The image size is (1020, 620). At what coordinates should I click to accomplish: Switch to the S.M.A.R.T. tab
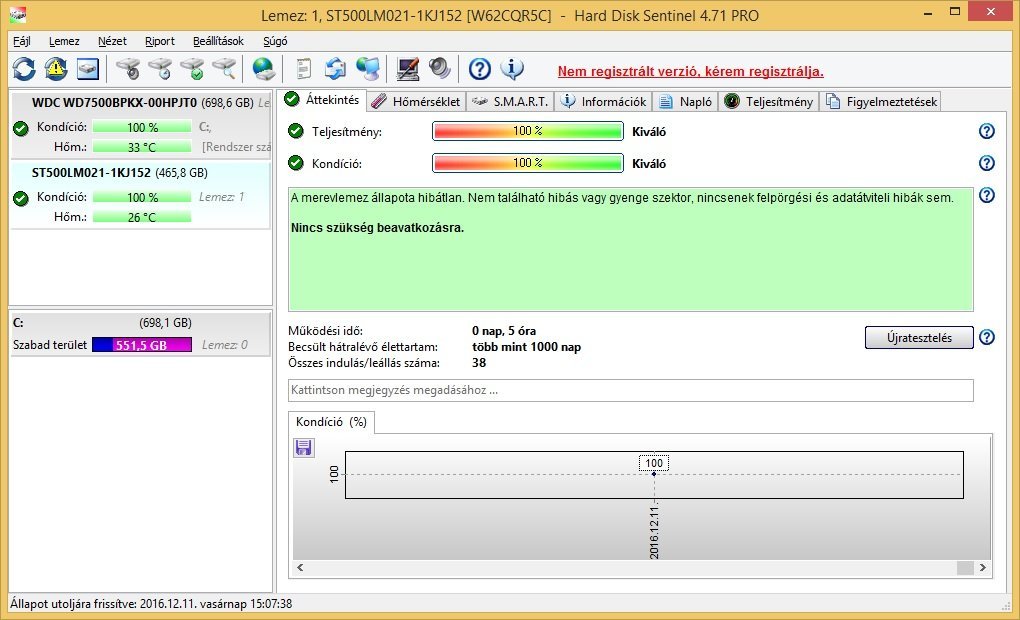511,101
